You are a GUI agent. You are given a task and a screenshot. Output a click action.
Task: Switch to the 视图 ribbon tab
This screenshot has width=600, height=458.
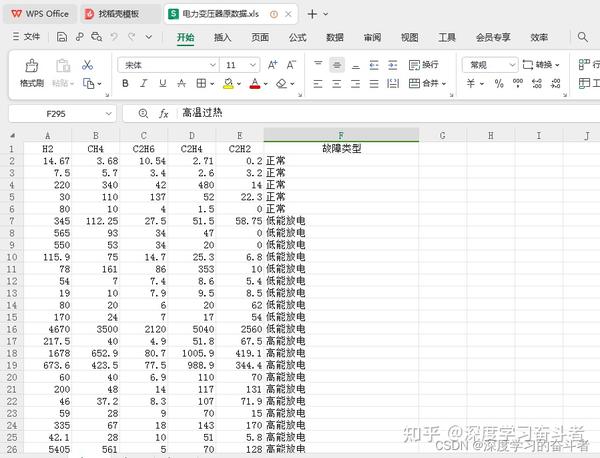(x=409, y=37)
